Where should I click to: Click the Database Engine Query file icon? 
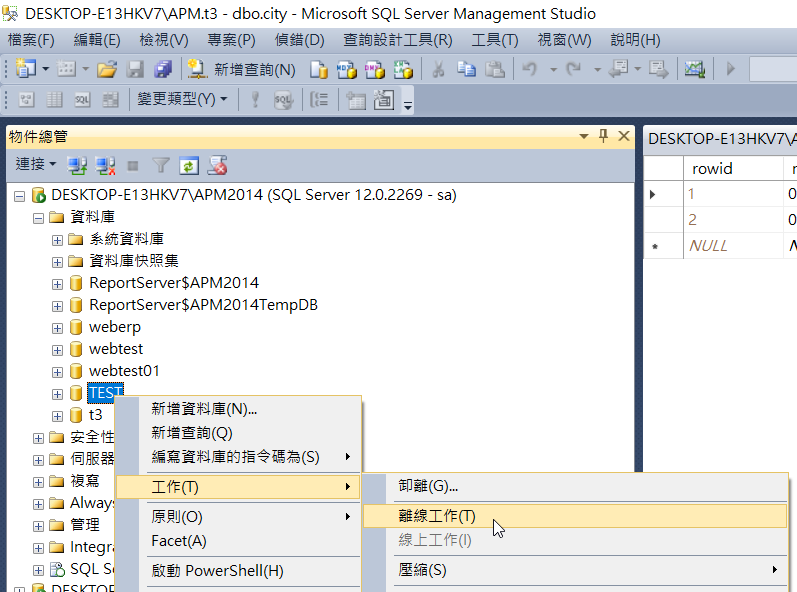[319, 70]
